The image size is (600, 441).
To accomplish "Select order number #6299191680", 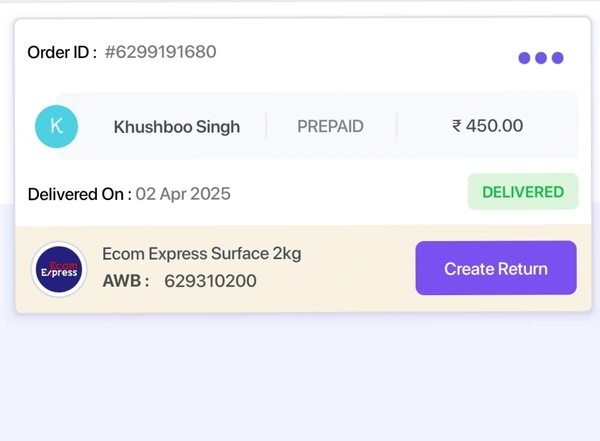I will pyautogui.click(x=160, y=52).
